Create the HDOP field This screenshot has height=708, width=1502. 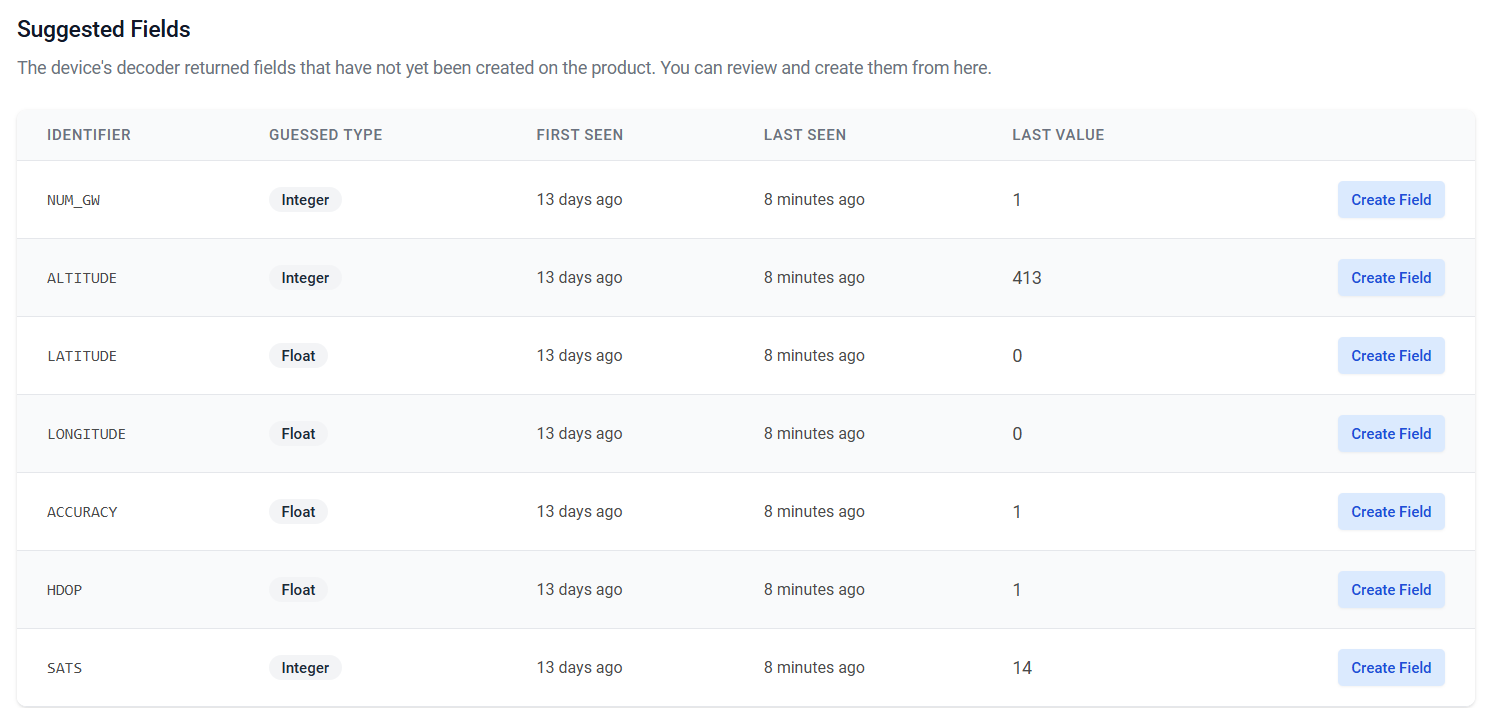click(x=1390, y=590)
